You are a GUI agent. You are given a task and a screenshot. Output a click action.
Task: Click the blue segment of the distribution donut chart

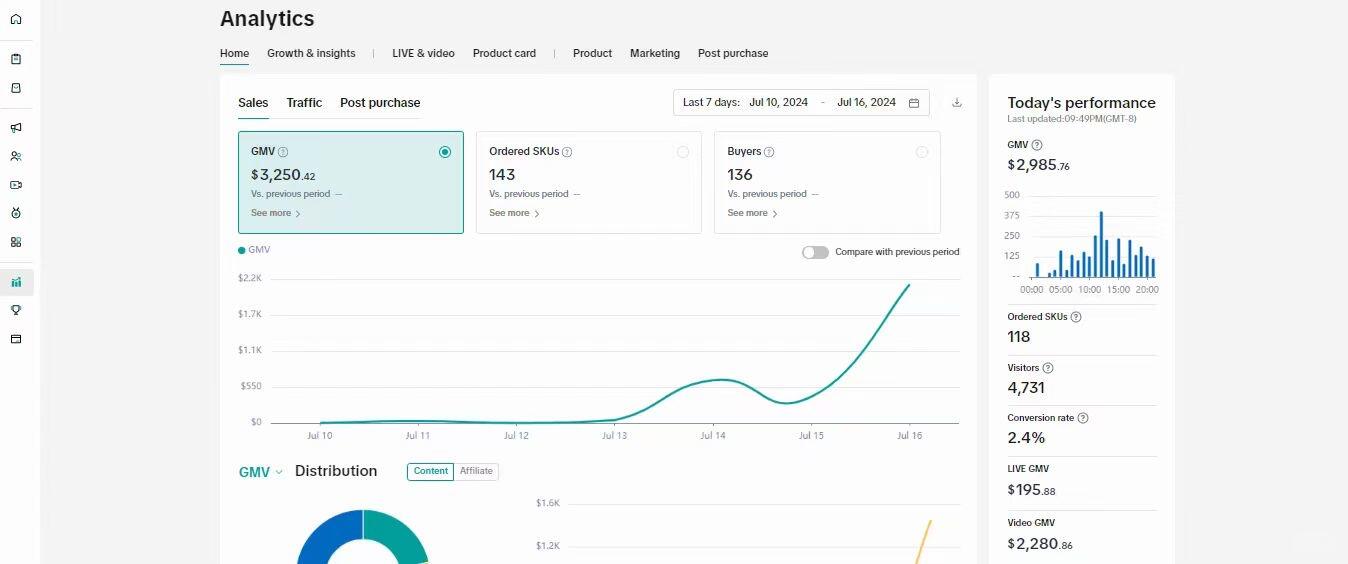(x=329, y=535)
